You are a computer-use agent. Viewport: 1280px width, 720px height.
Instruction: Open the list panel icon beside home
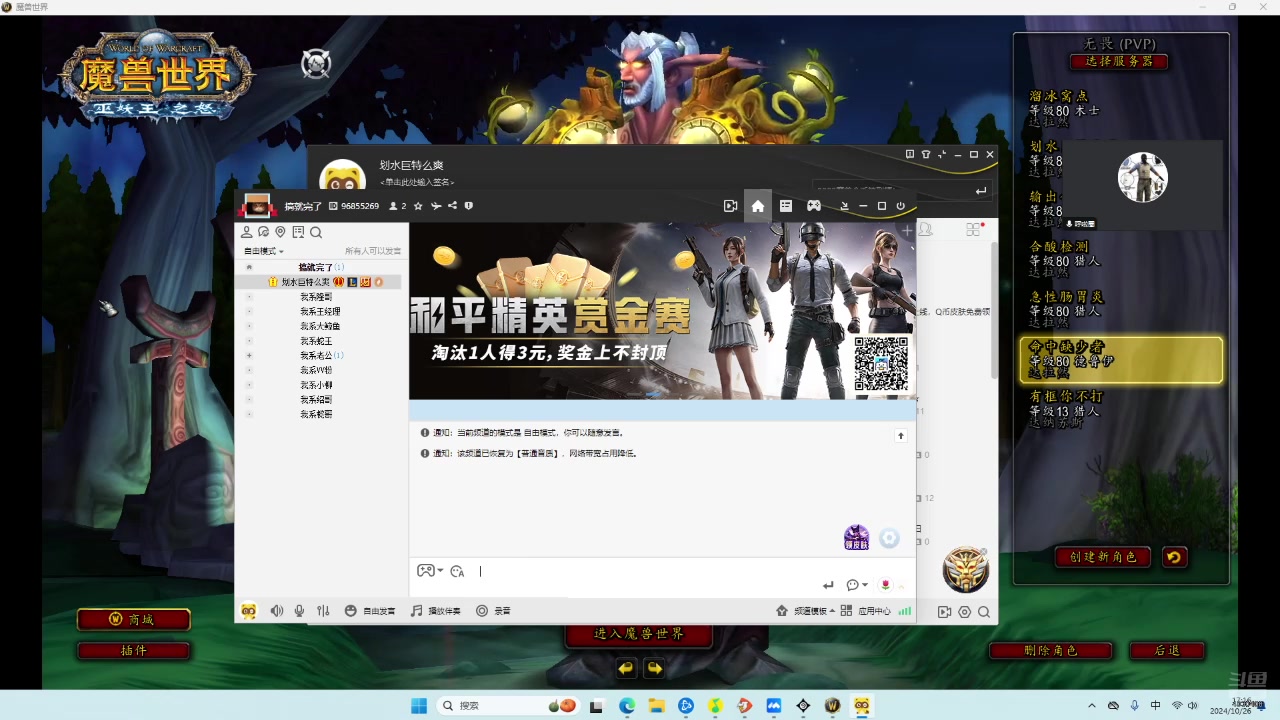[786, 206]
